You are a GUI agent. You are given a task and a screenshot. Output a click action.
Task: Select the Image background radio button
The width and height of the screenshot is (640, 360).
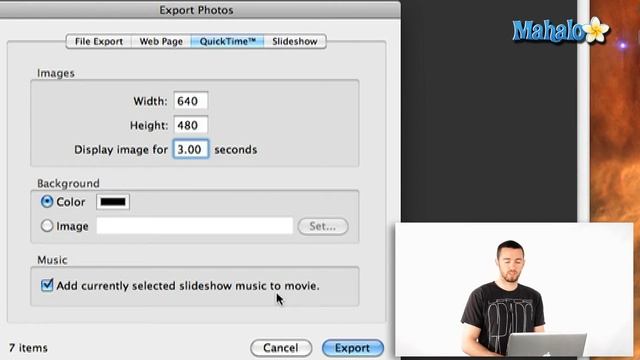point(47,226)
